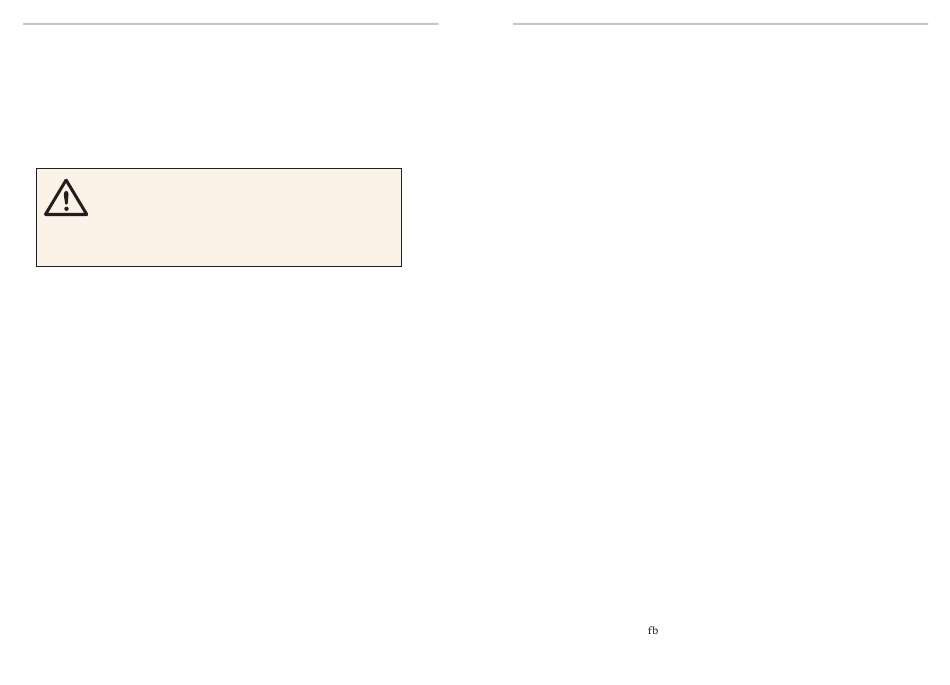Select the gray header rule on left page

[231, 24]
